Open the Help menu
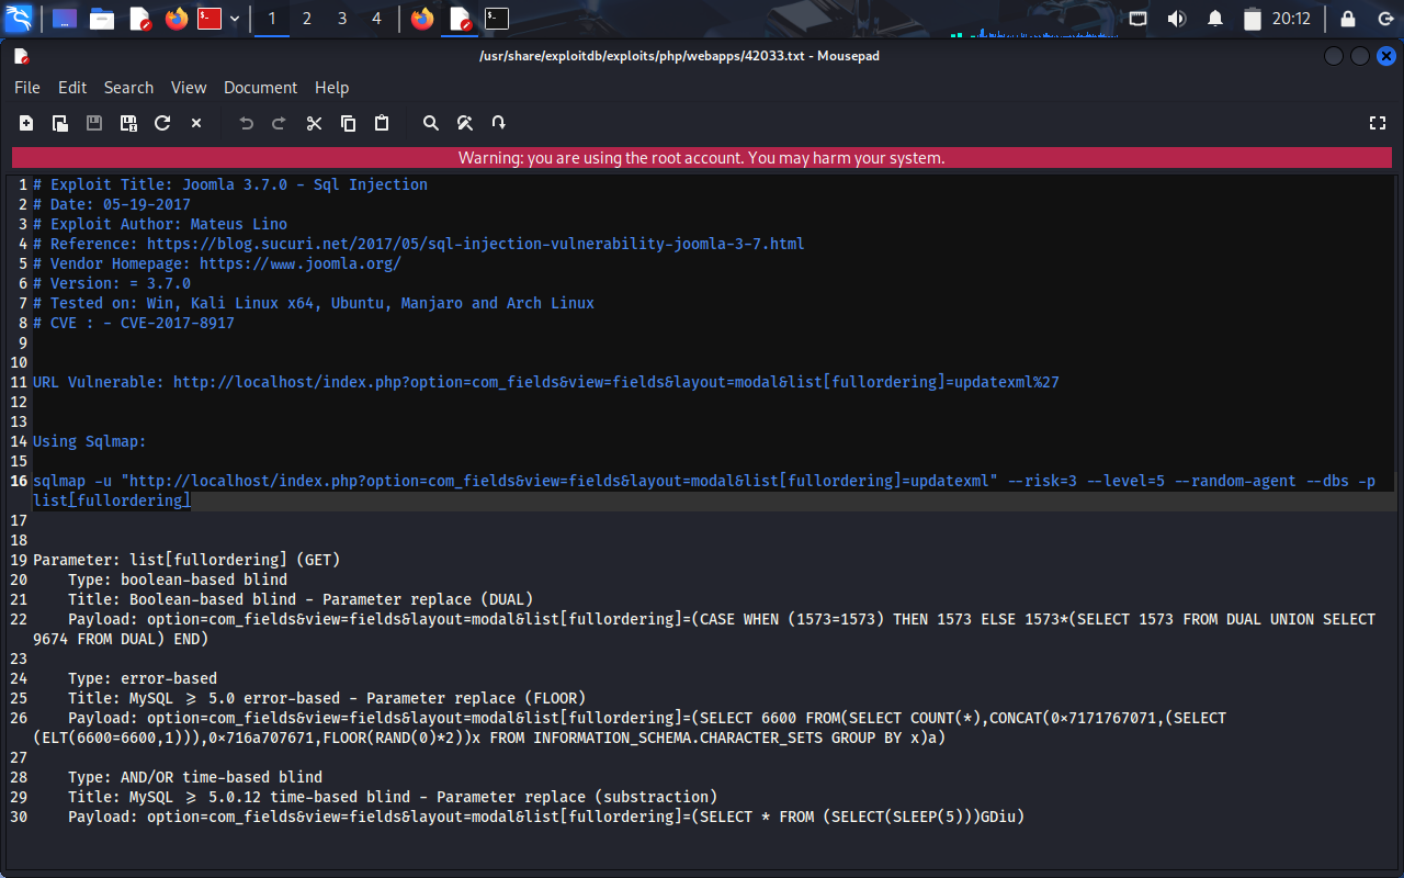The width and height of the screenshot is (1404, 878). click(332, 88)
